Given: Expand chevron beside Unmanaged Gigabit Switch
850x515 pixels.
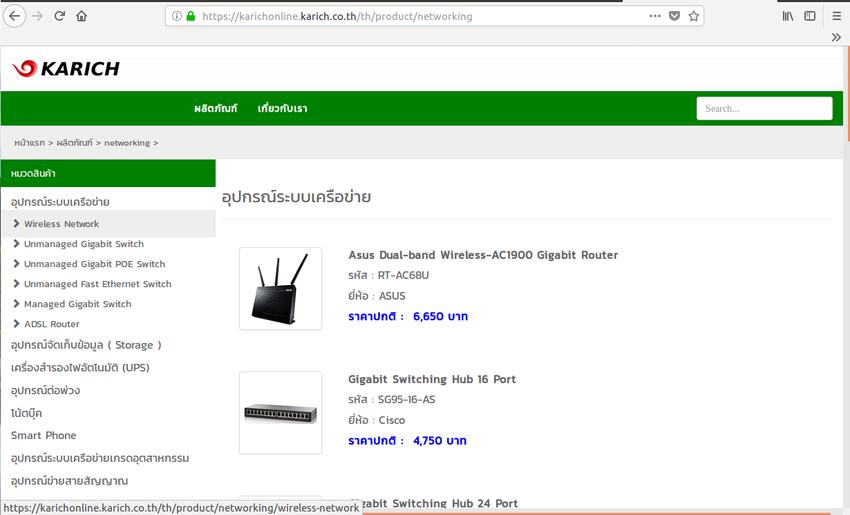Looking at the screenshot, I should [16, 243].
